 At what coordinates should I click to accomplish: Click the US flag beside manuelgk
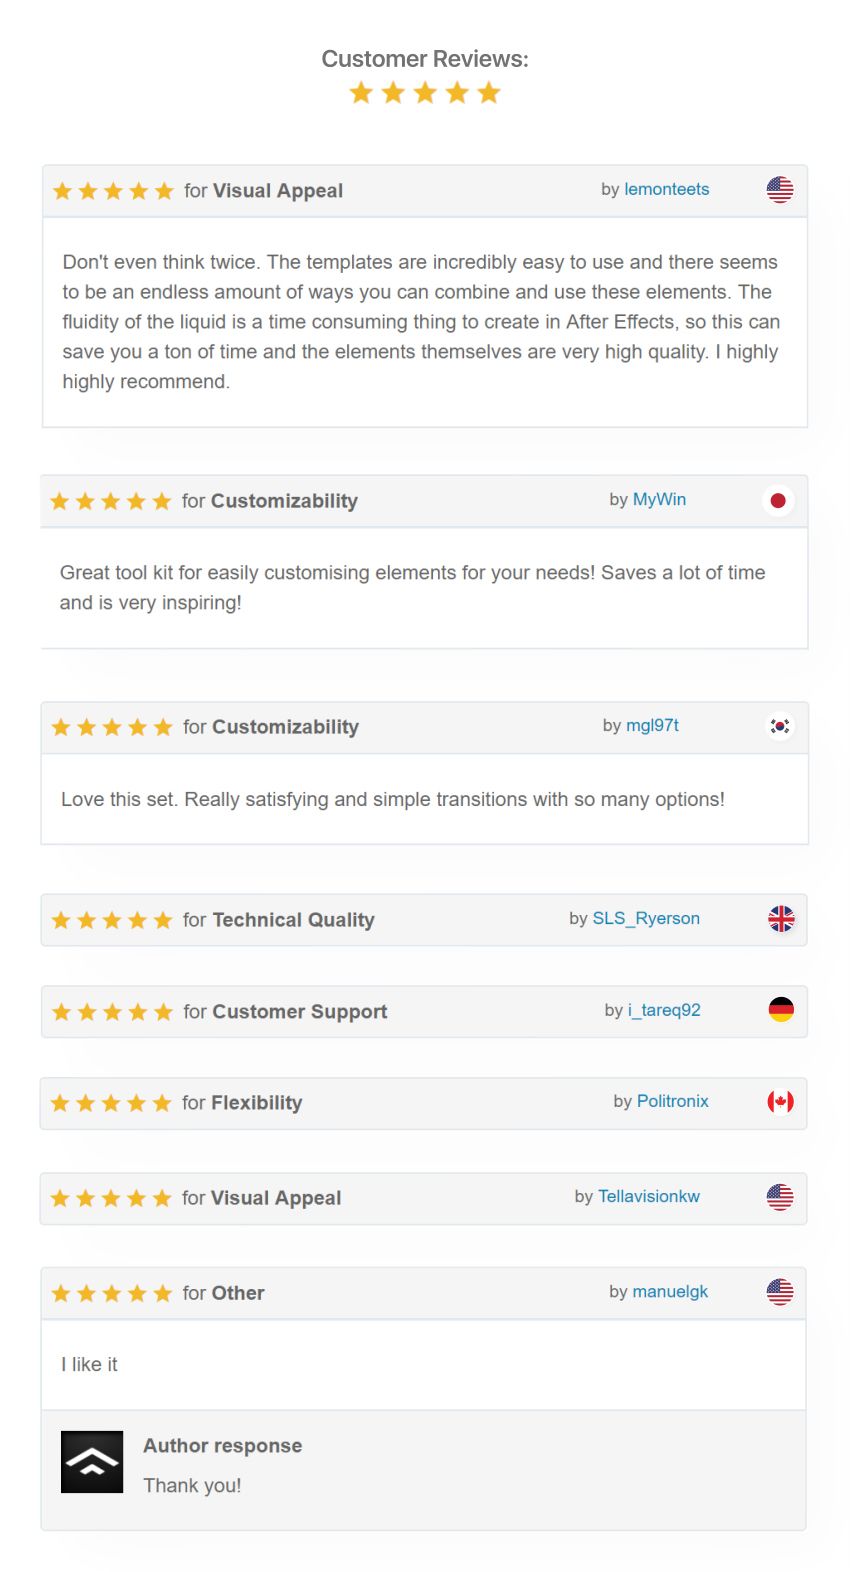click(780, 1292)
